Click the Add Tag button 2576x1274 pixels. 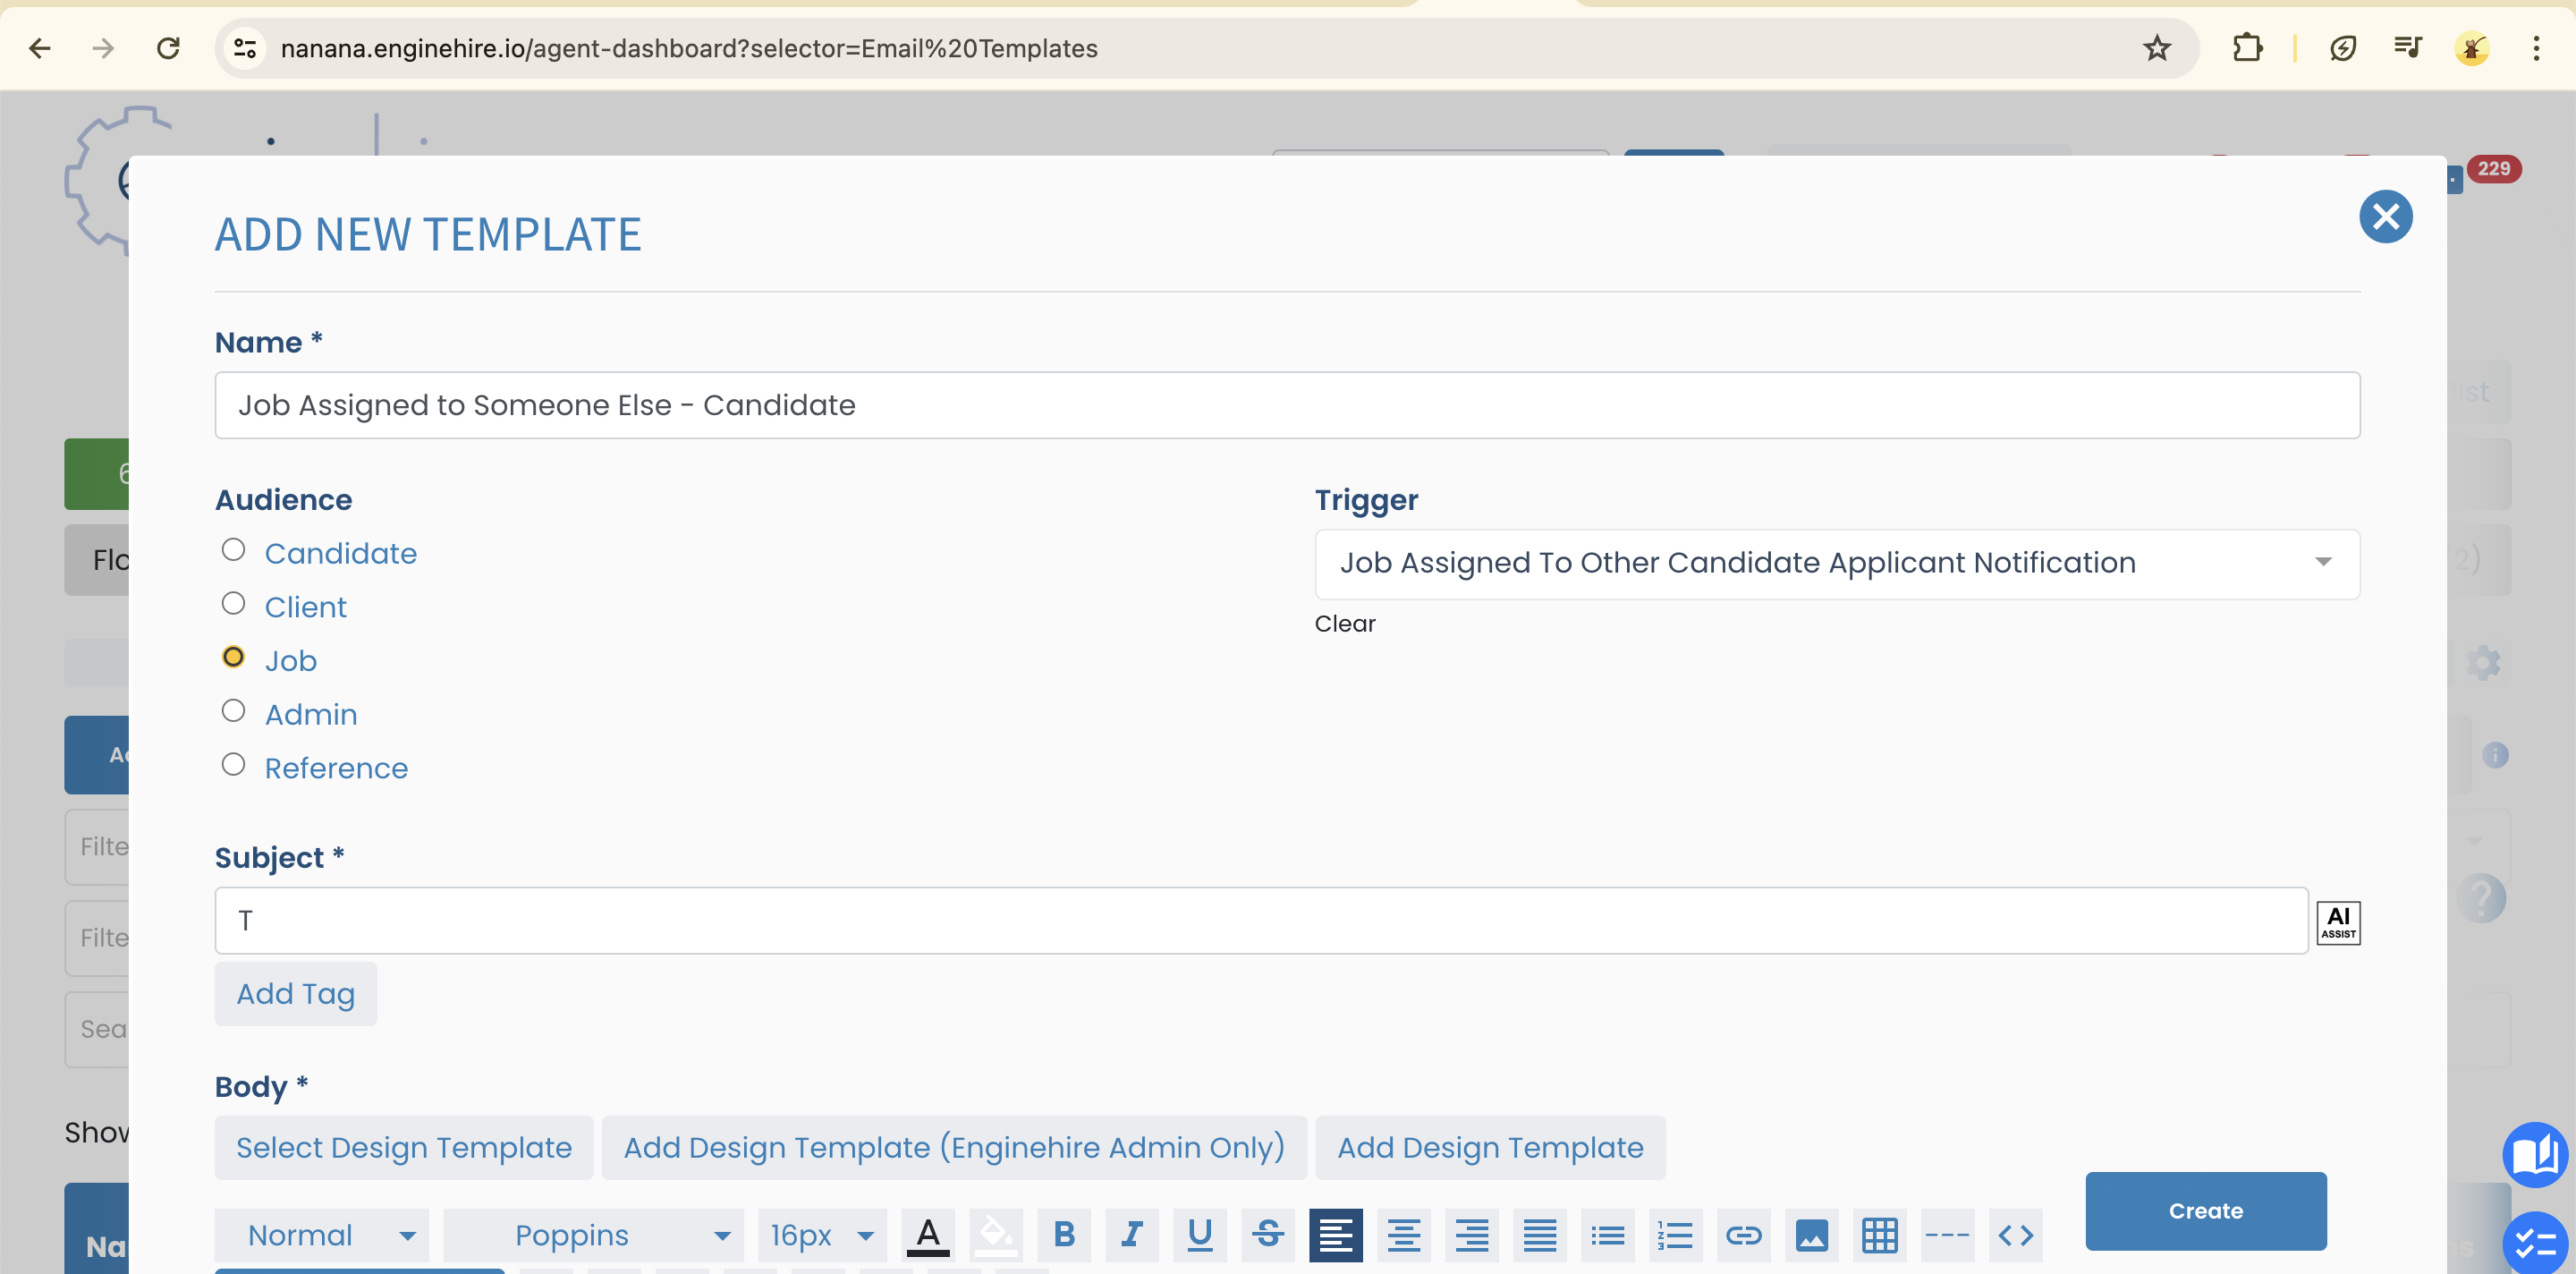296,994
